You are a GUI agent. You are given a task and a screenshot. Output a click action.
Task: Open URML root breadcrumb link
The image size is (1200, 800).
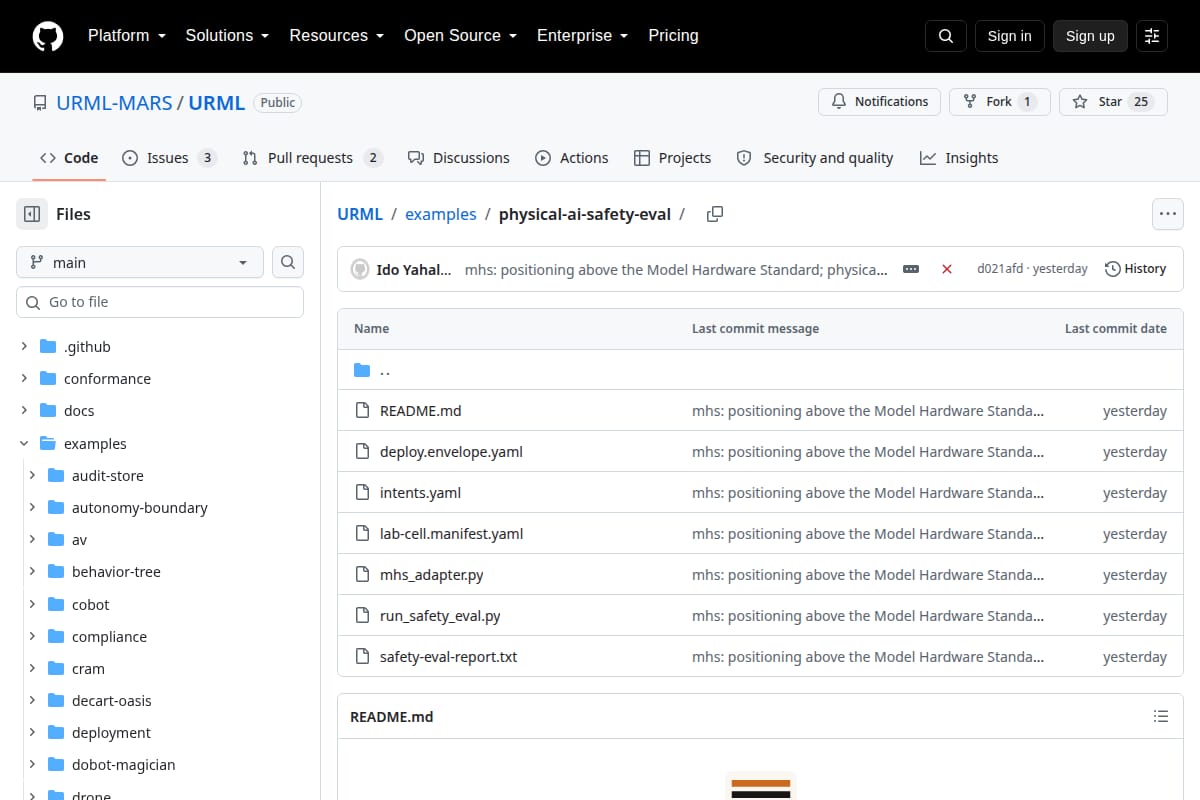360,214
